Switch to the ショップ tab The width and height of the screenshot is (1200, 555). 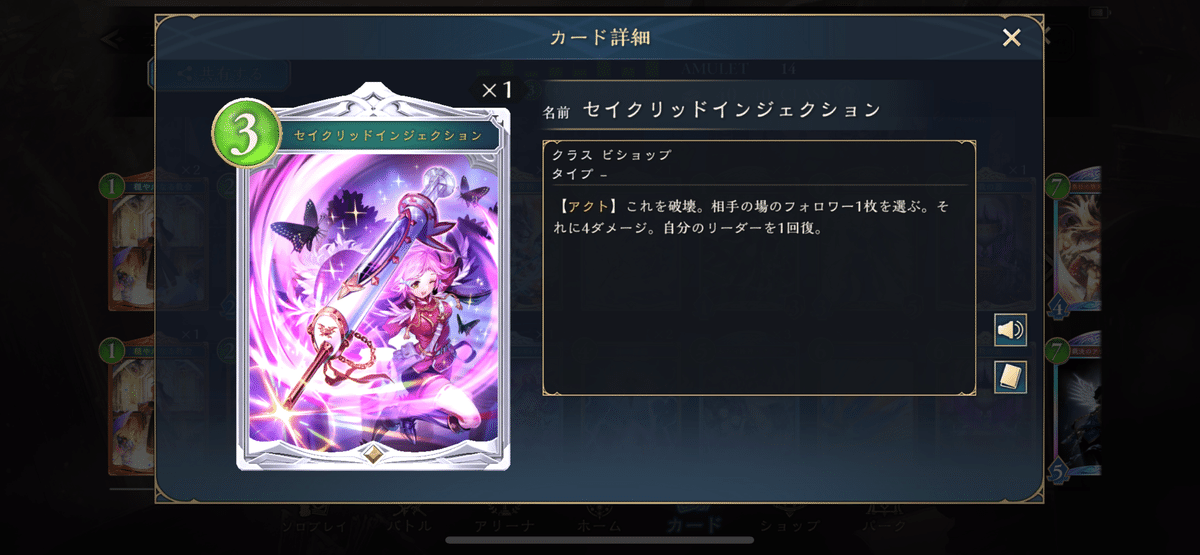pyautogui.click(x=788, y=522)
